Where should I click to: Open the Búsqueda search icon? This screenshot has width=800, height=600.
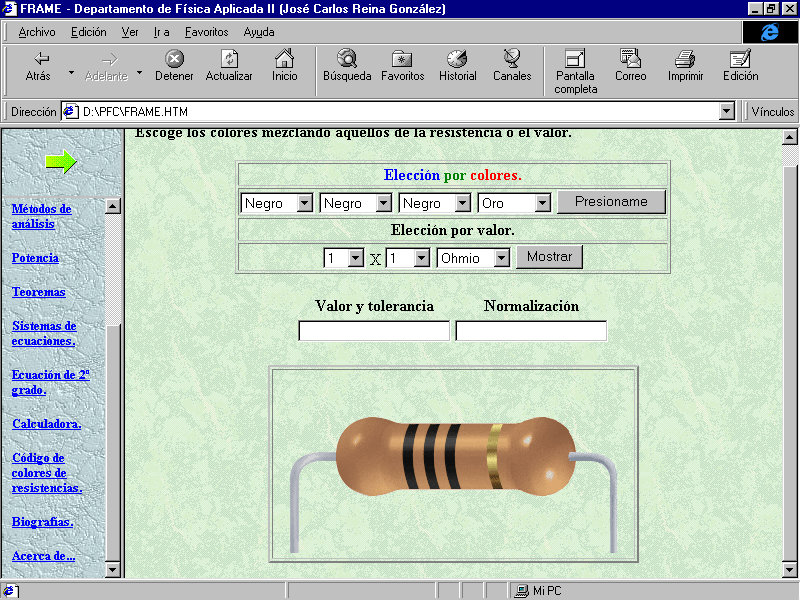(x=347, y=59)
